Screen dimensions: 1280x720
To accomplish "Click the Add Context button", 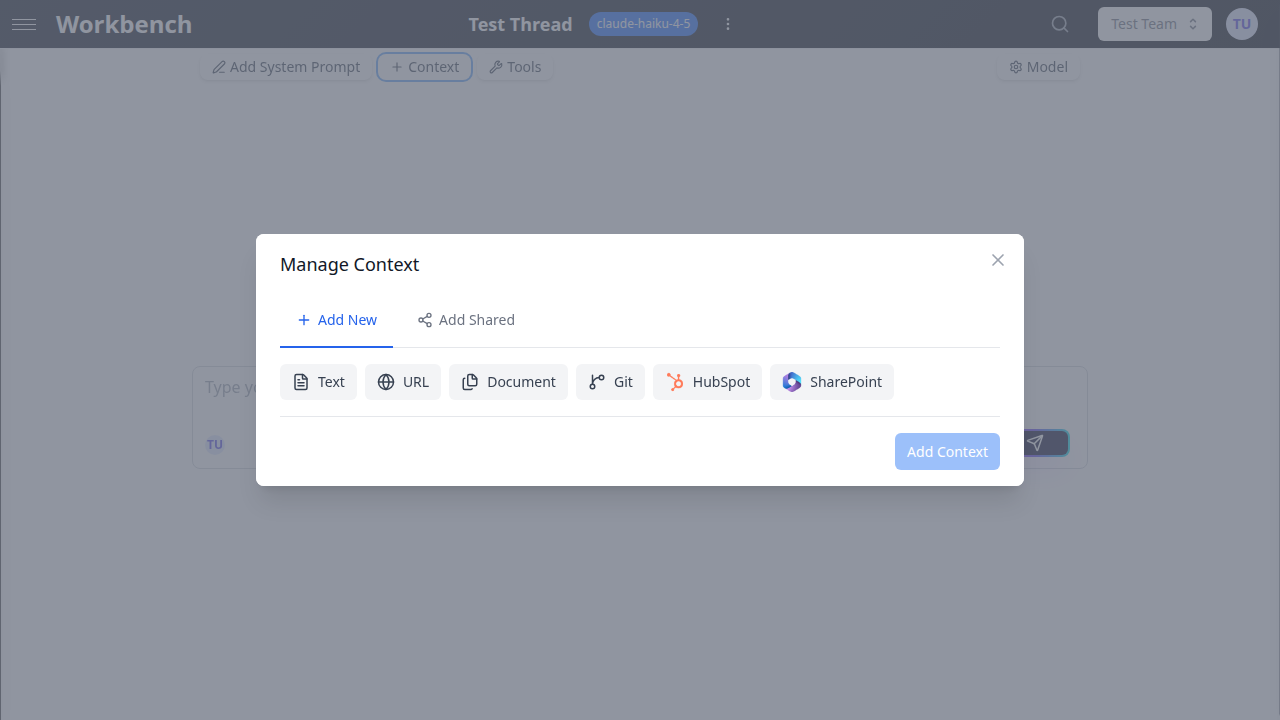I will (947, 451).
